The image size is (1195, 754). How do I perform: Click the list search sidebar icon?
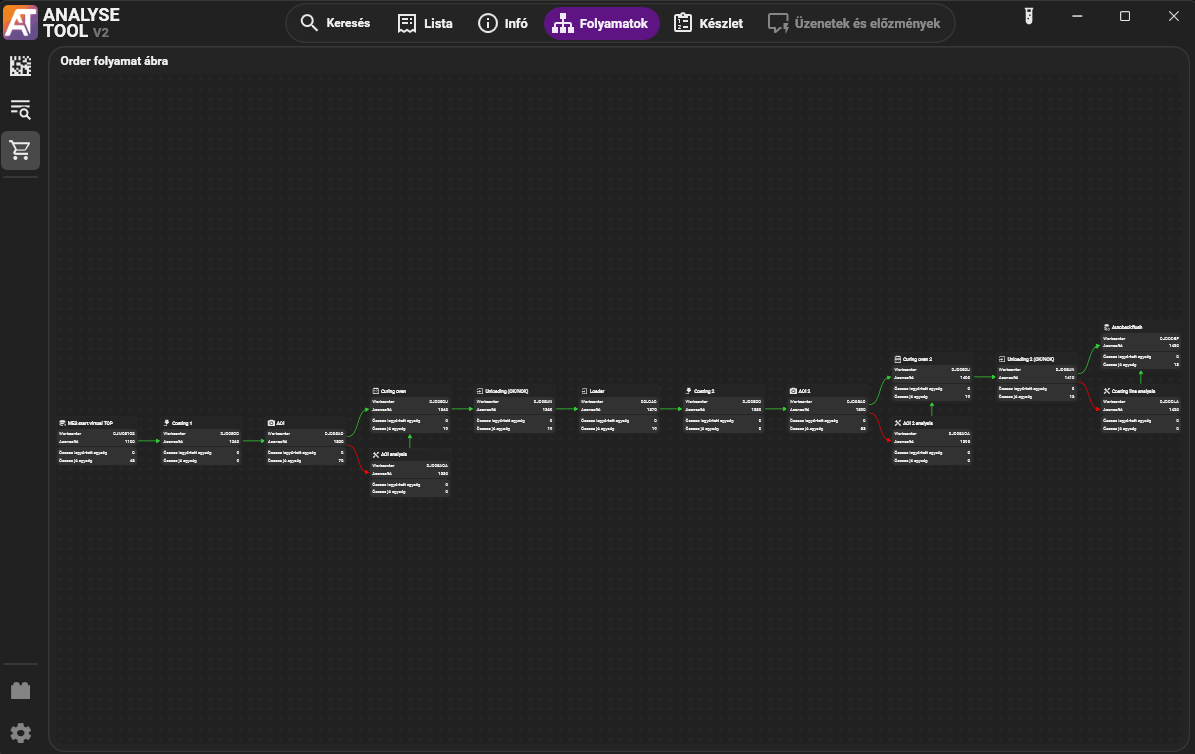[21, 109]
